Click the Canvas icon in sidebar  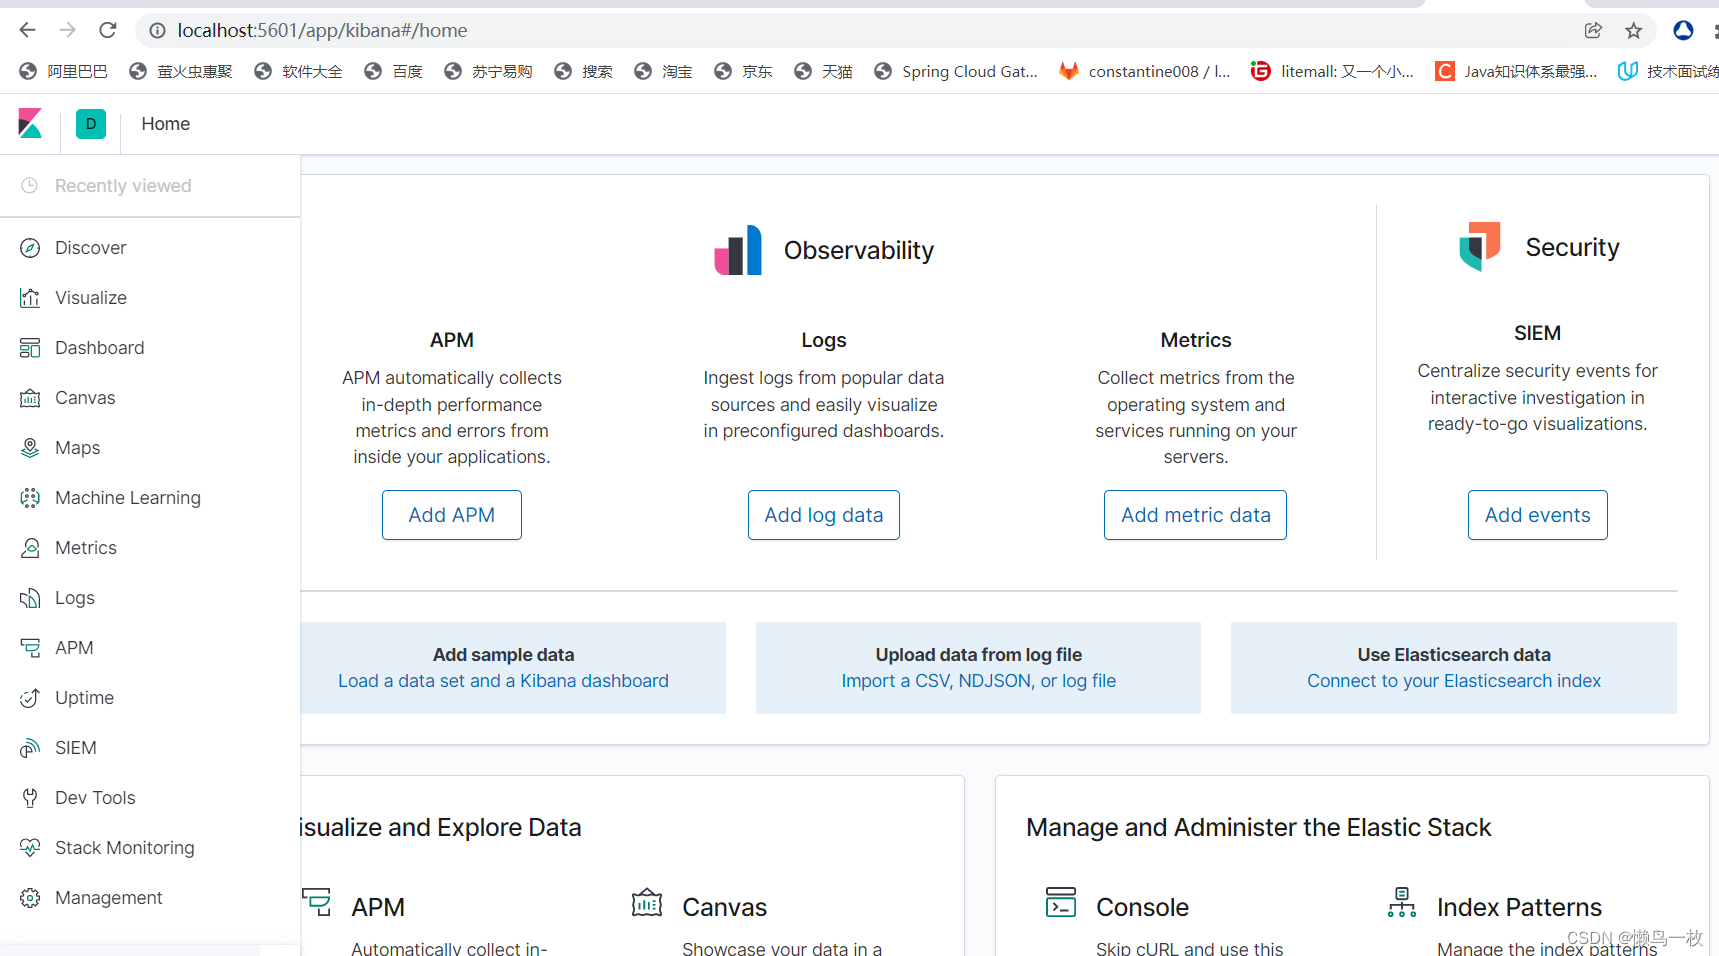click(30, 398)
